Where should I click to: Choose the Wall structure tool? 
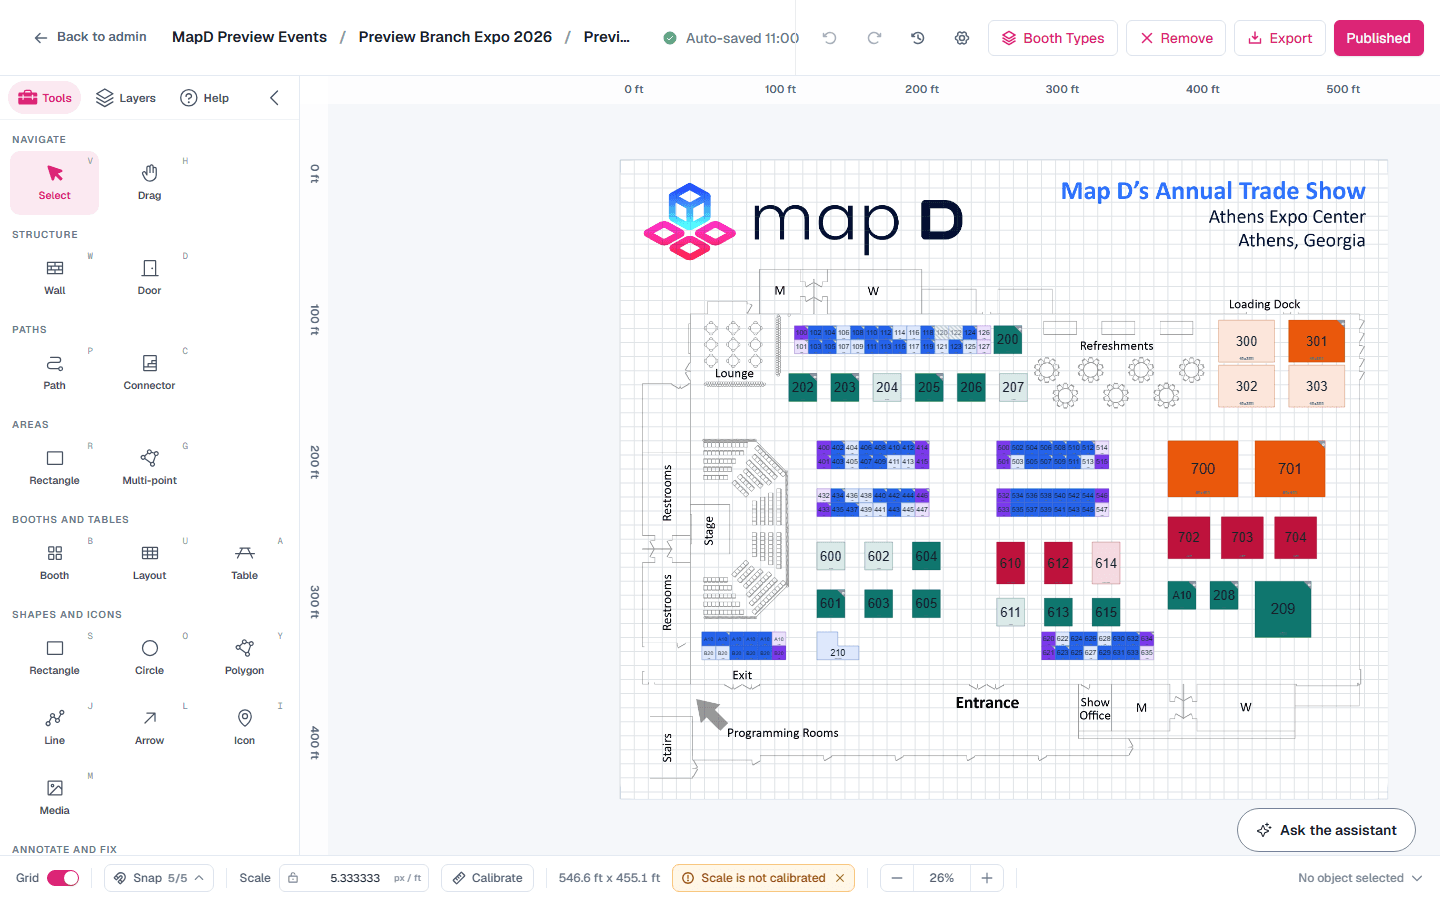55,277
